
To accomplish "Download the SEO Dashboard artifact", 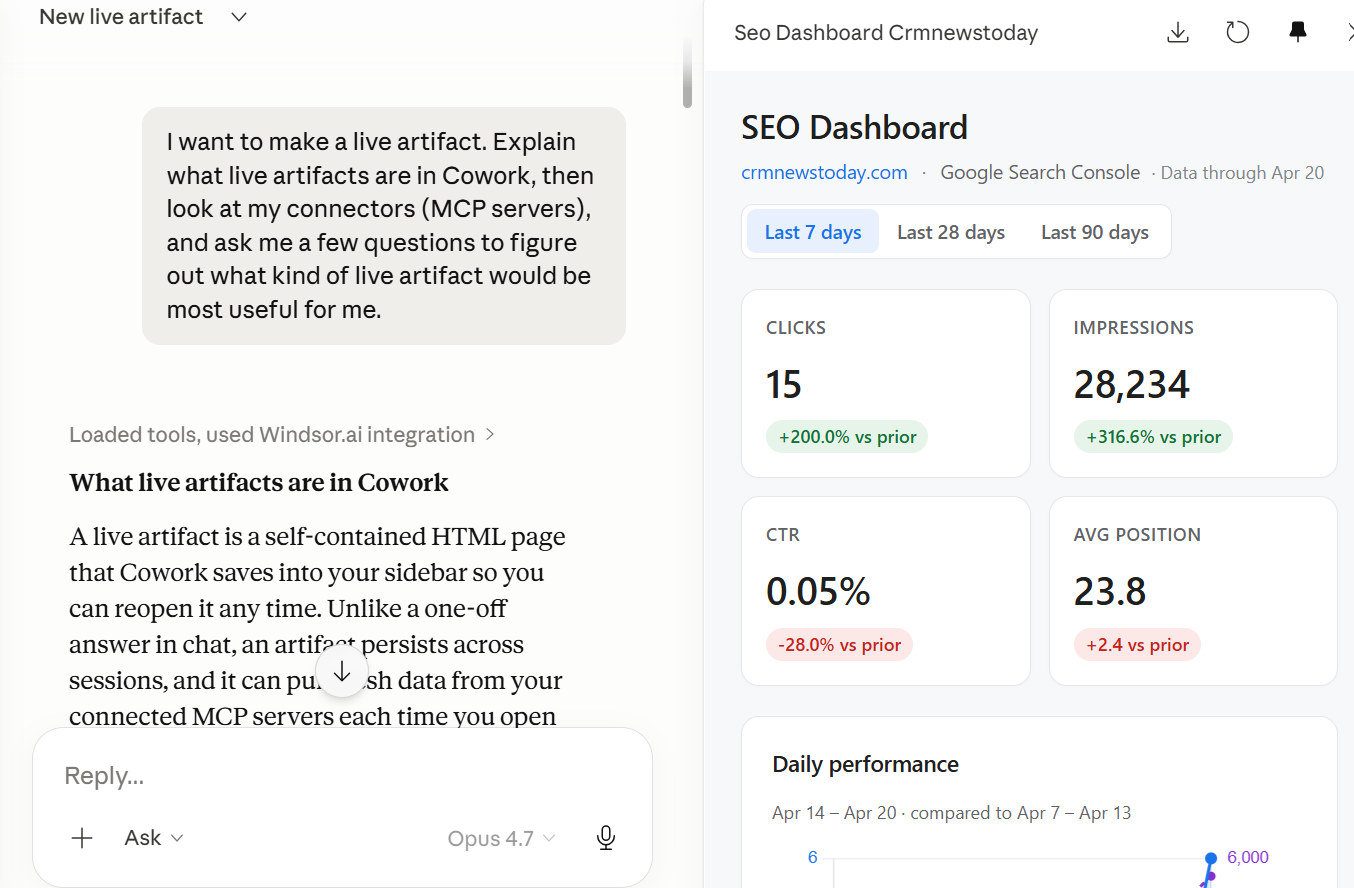I will [x=1177, y=32].
